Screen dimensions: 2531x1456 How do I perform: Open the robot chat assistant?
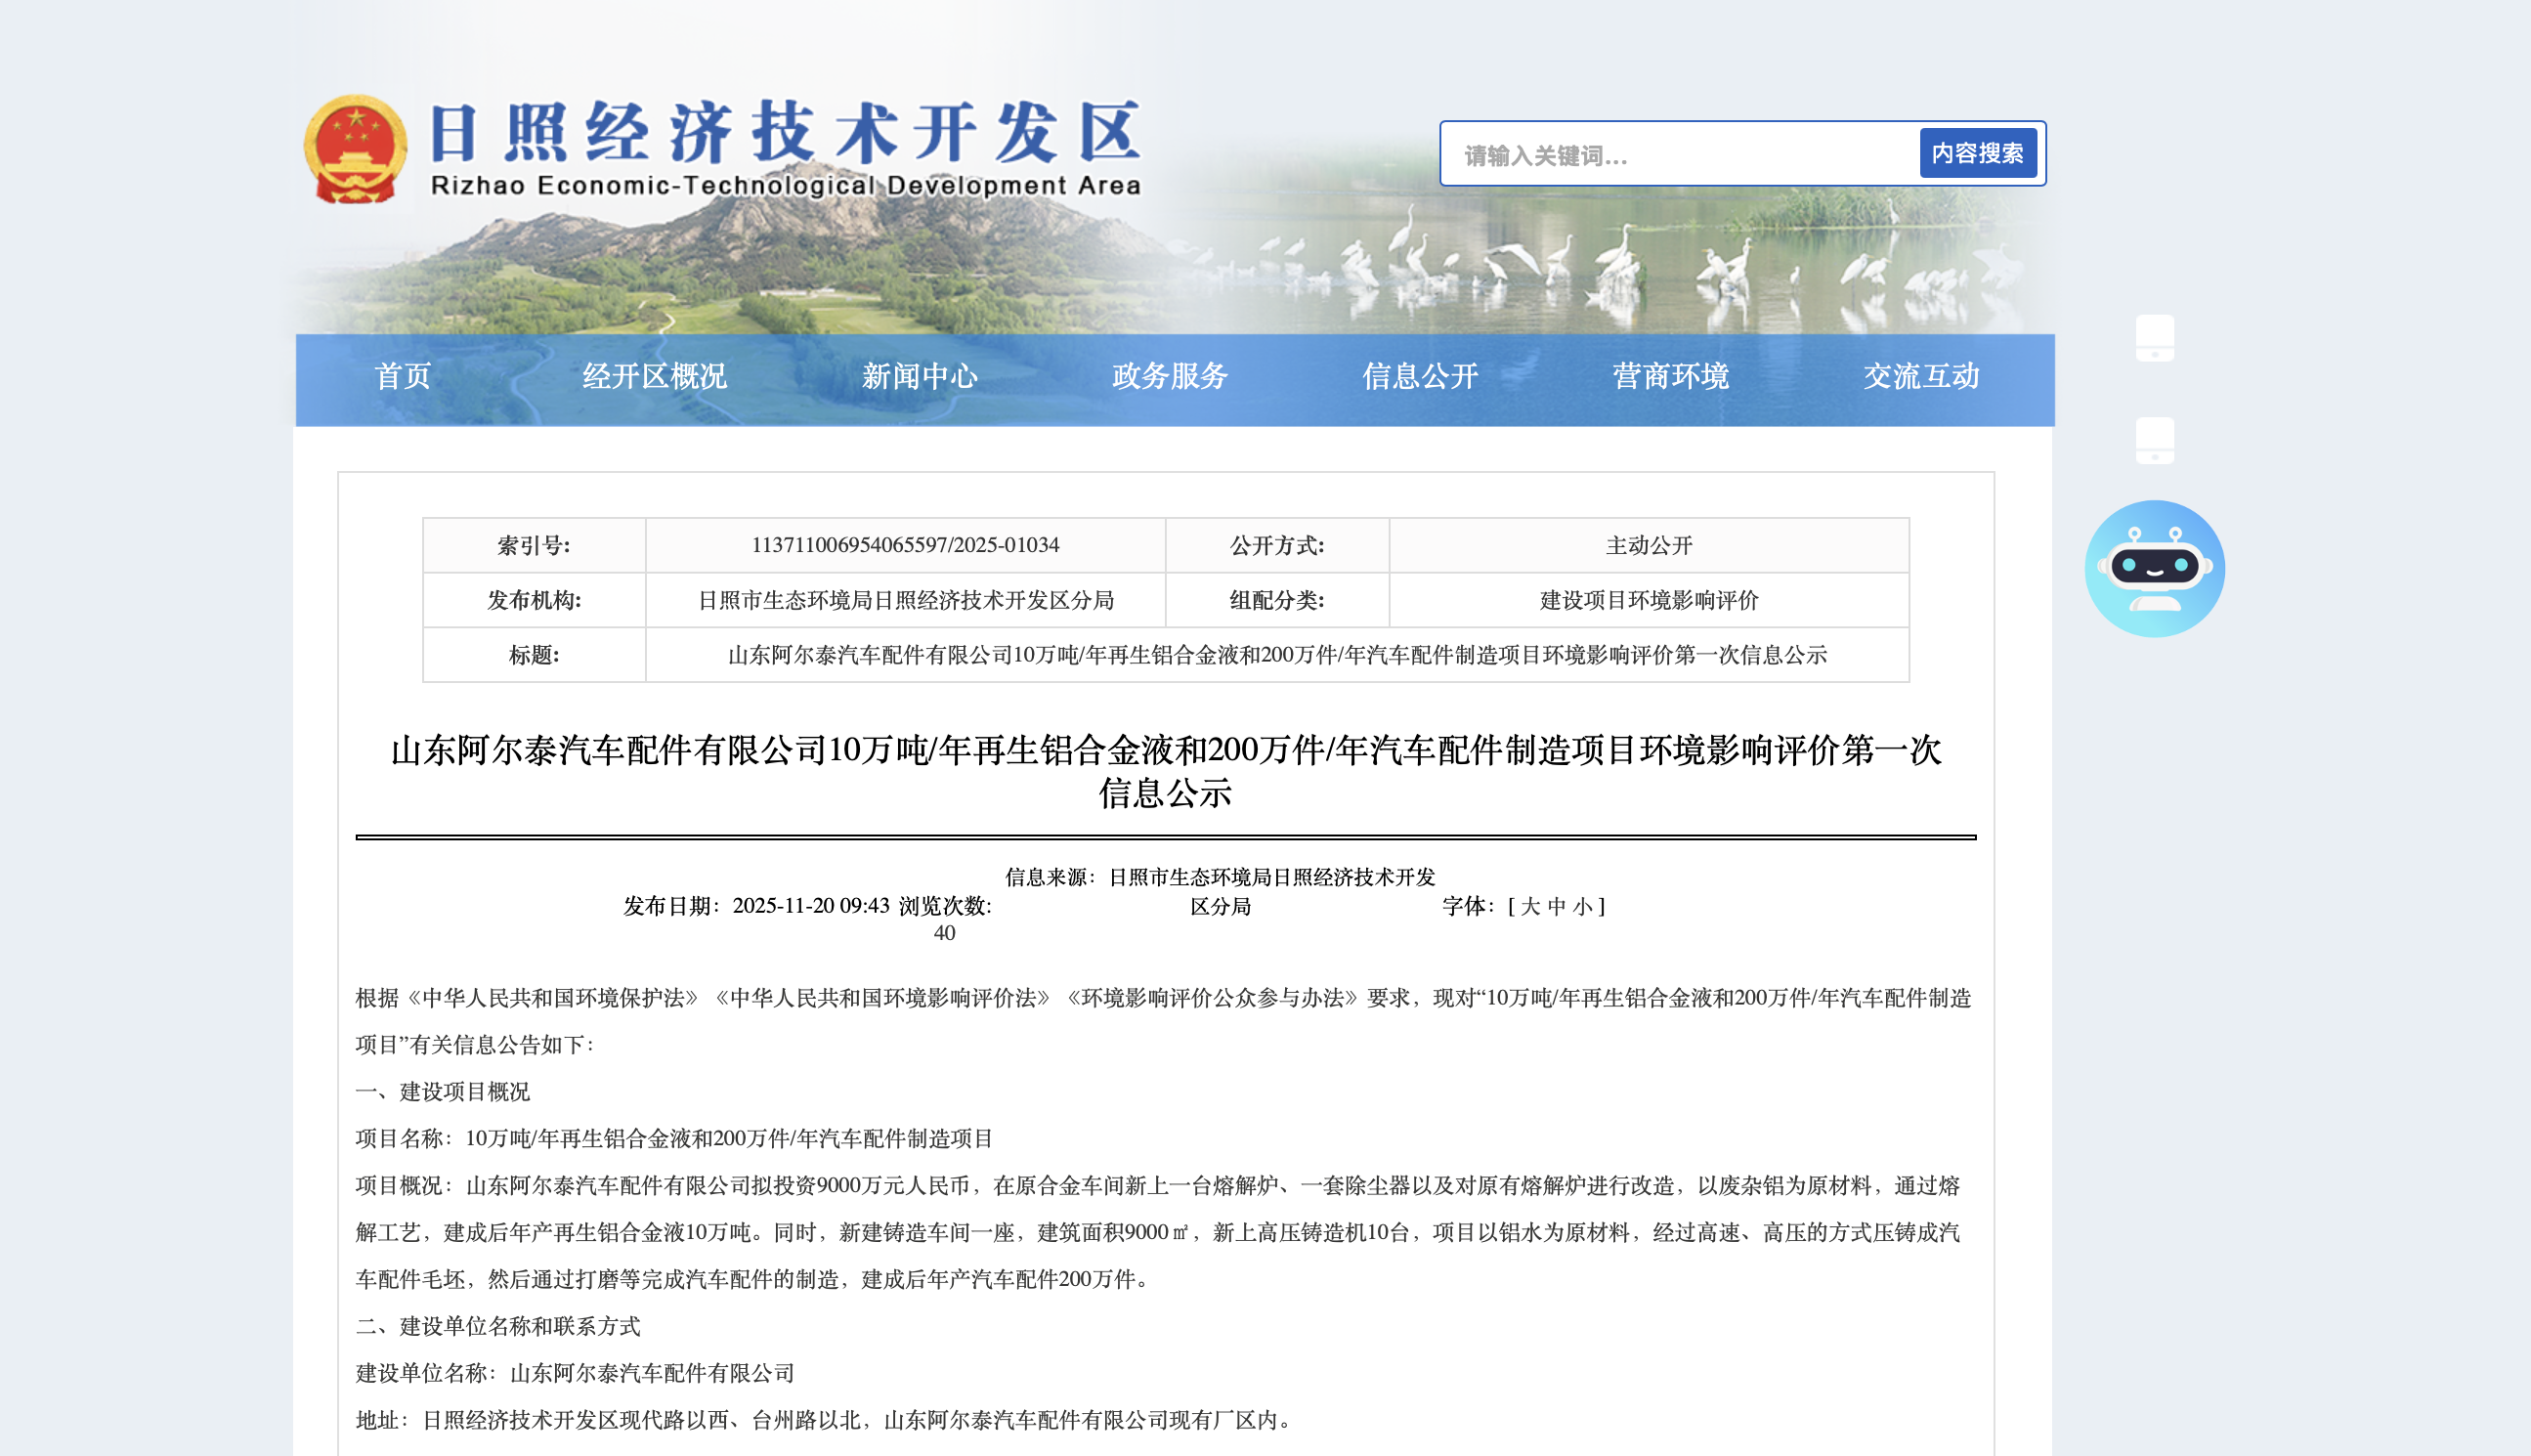[2154, 568]
